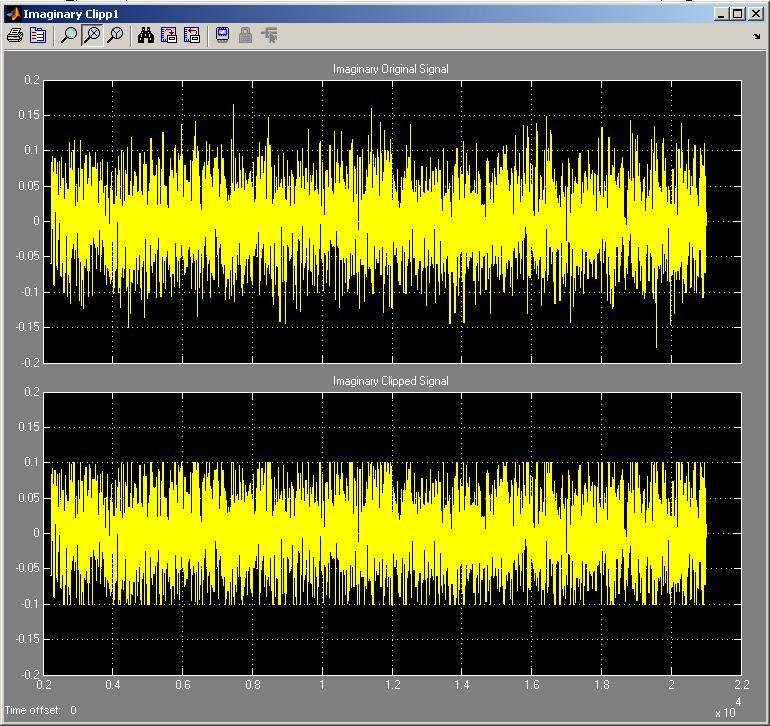Click the MATLAB icon in title bar

pos(13,14)
